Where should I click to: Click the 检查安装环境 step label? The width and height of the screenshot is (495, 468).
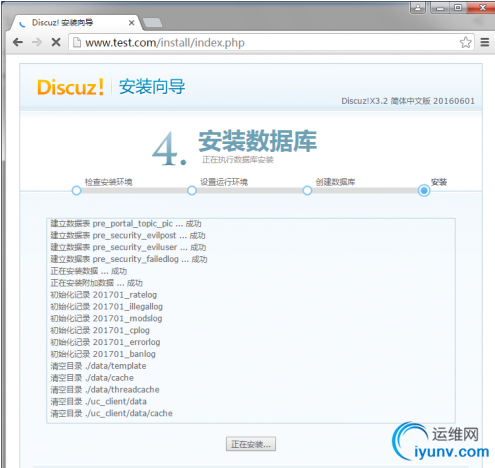[108, 182]
